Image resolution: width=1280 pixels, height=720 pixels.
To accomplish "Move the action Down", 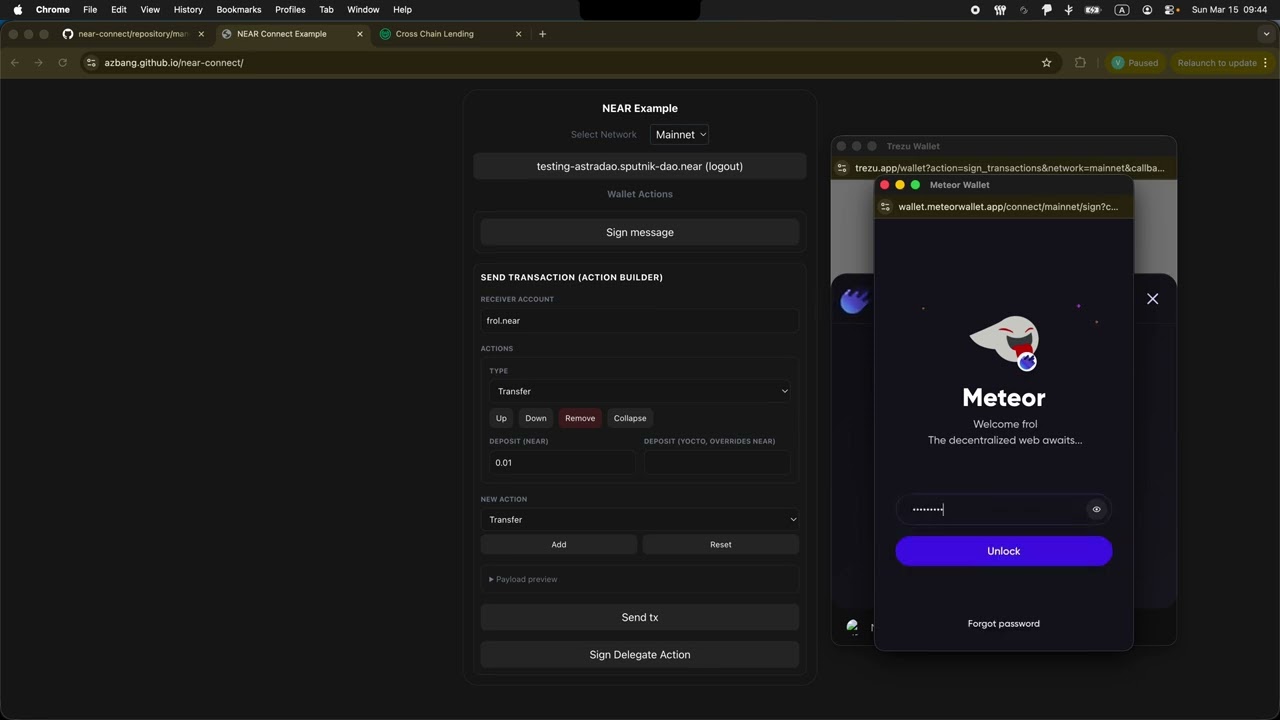I will pos(536,418).
